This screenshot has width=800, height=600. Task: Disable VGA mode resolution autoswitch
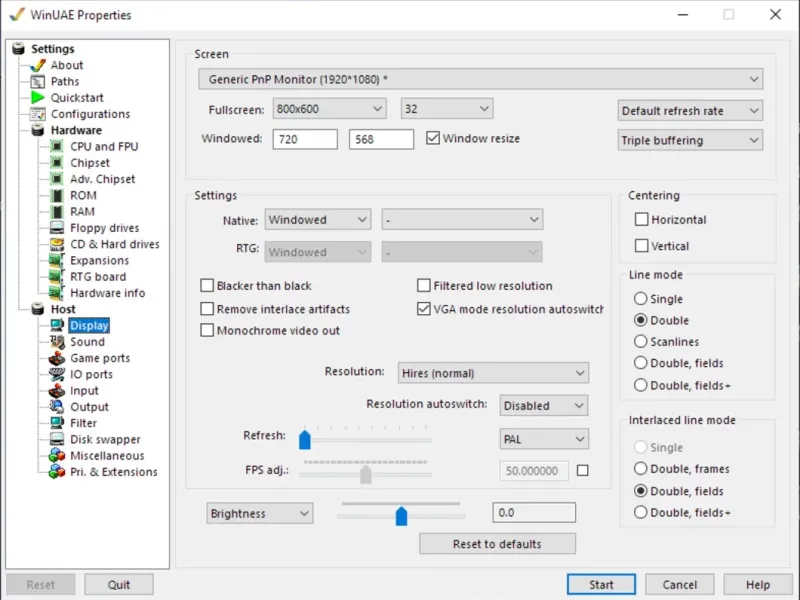click(423, 309)
